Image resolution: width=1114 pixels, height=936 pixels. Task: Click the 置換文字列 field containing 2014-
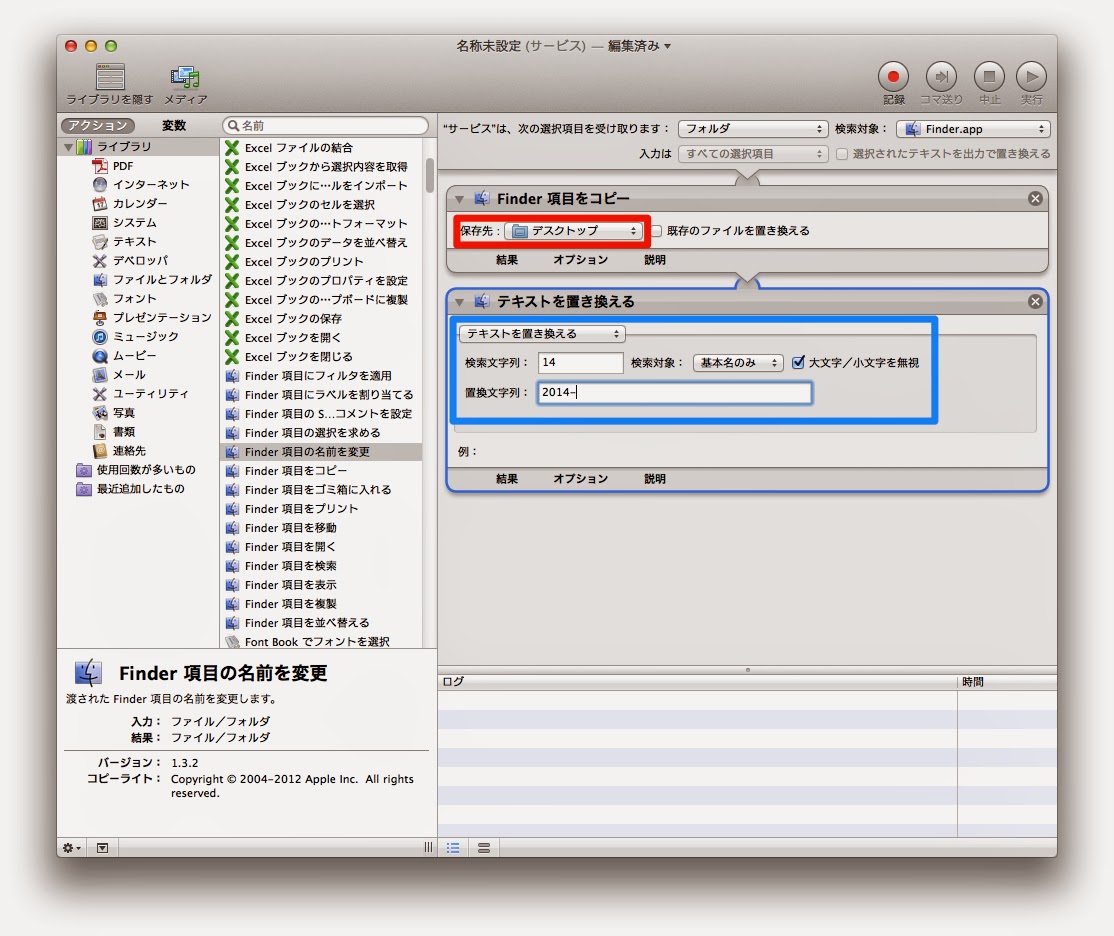point(674,392)
